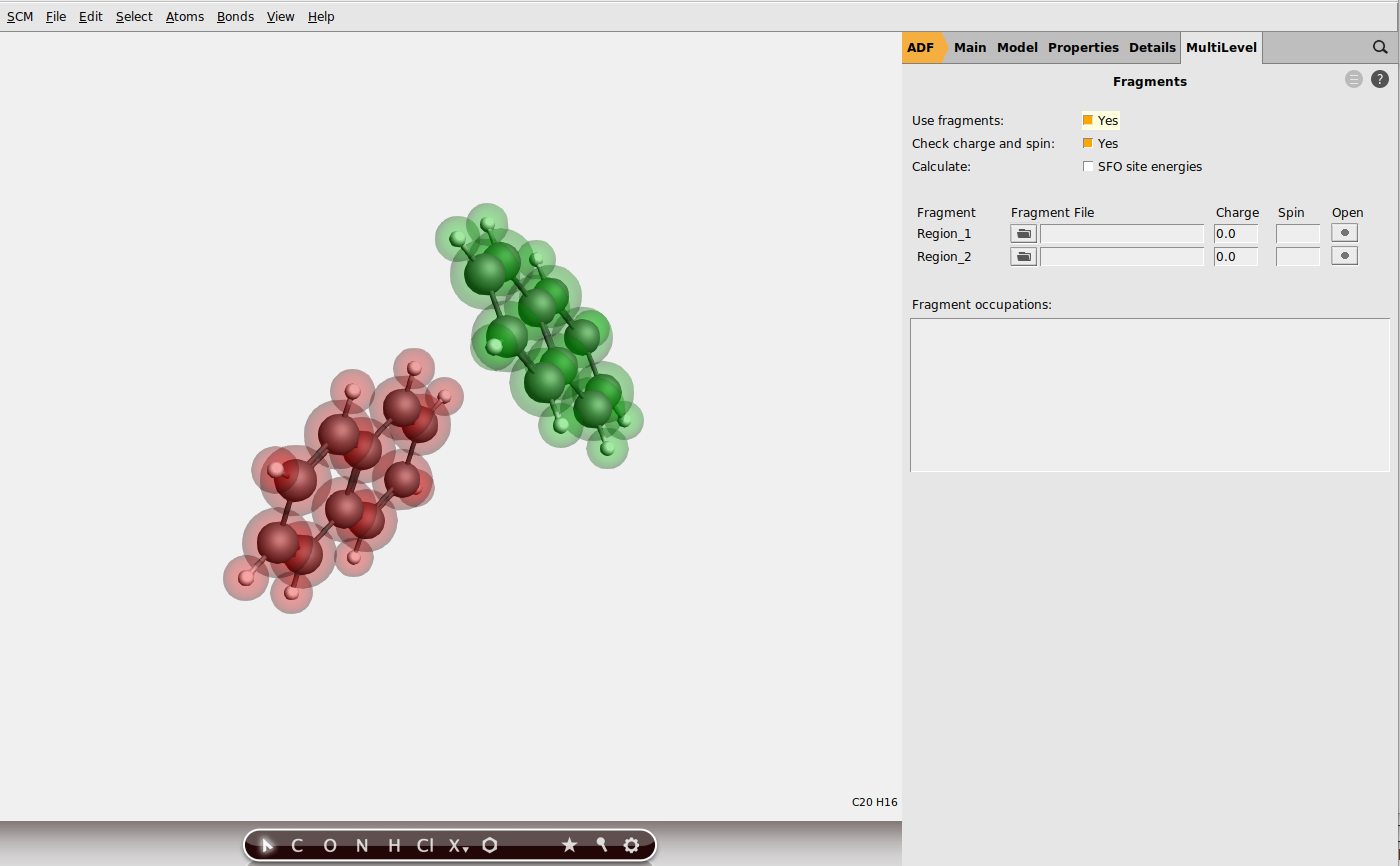Select the Chlorine element swatch
The height and width of the screenshot is (866, 1400).
[425, 845]
